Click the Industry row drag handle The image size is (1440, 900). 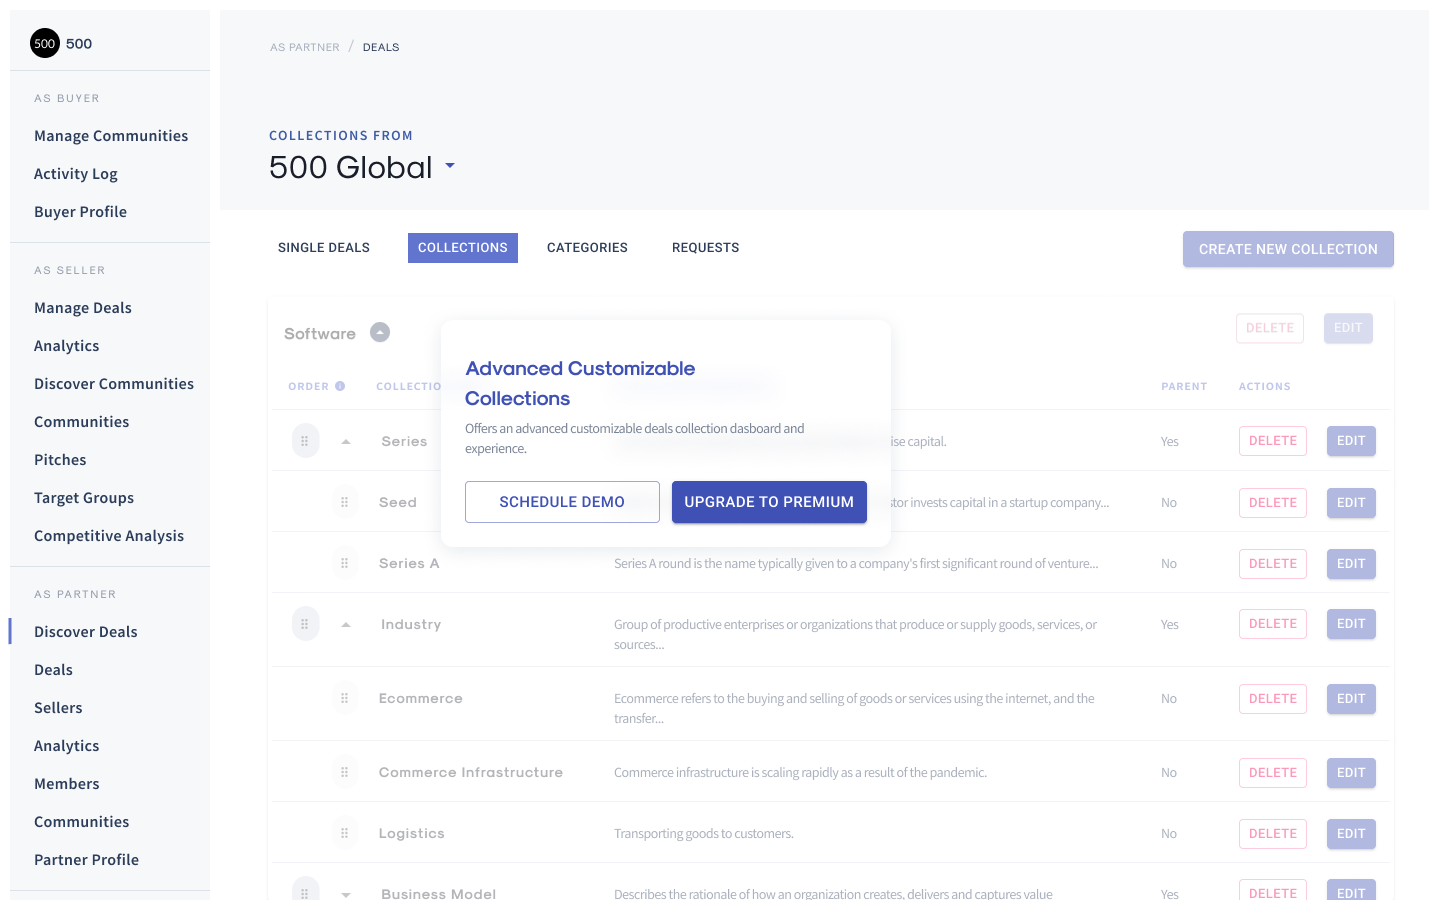pos(305,624)
